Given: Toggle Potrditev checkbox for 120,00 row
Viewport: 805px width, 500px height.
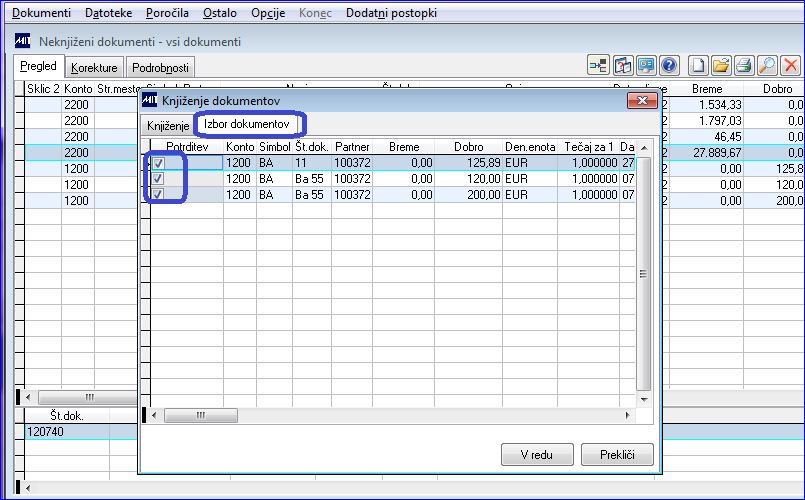Looking at the screenshot, I should pos(158,179).
